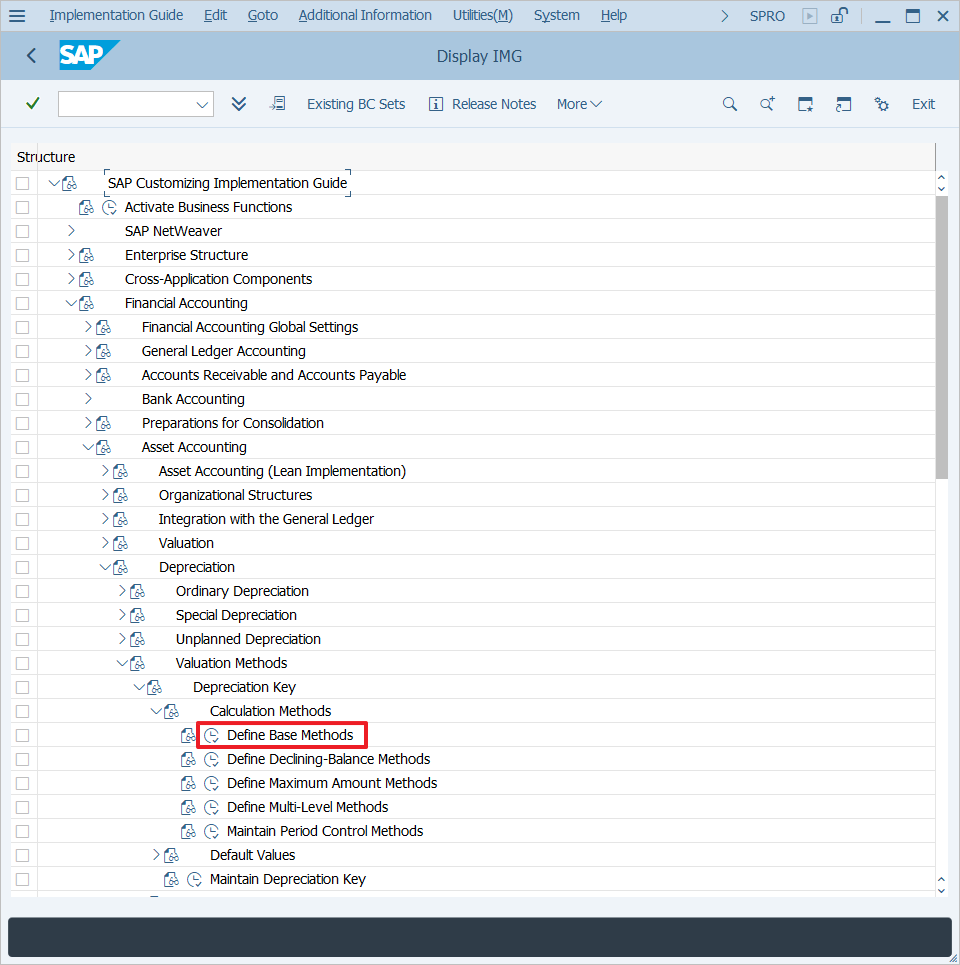Collapse the Asset Accounting node
The width and height of the screenshot is (960, 965).
pos(88,447)
